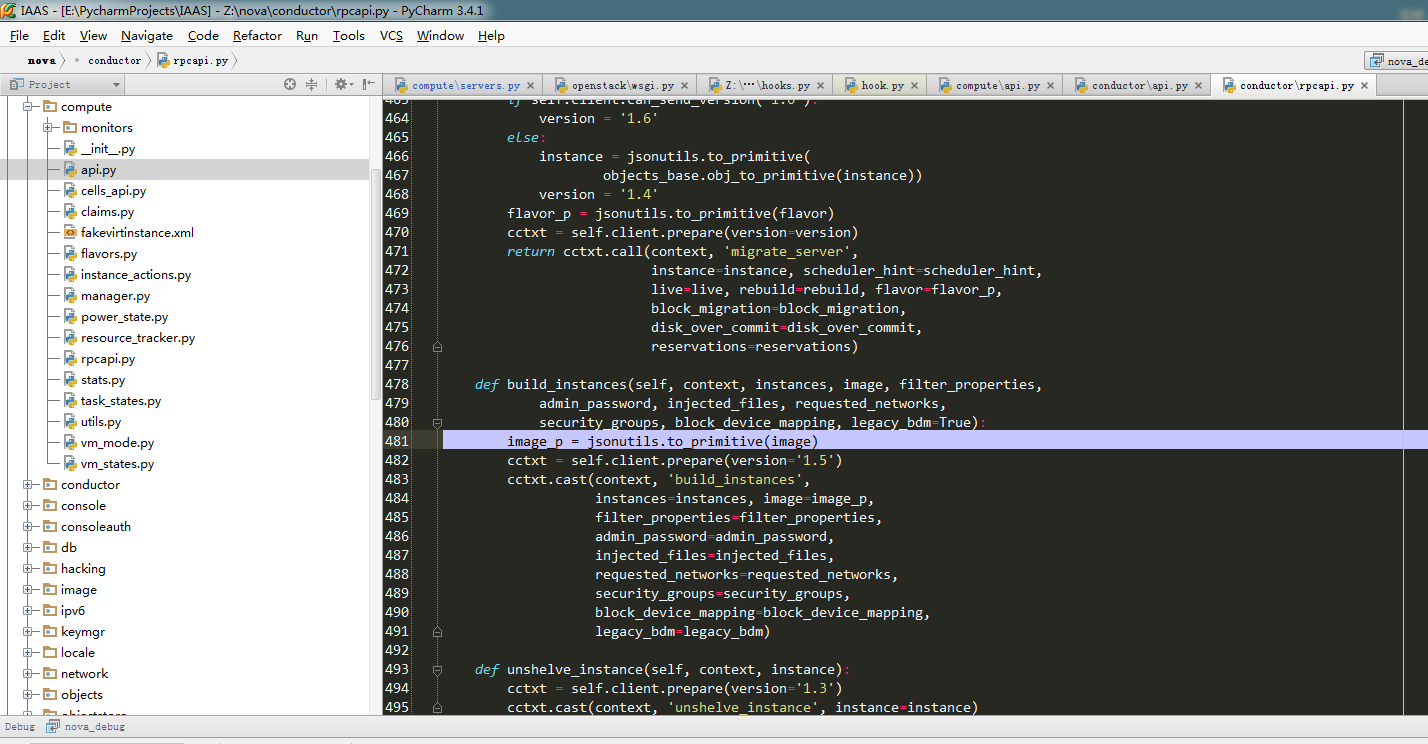
Task: Select cells_api.py file
Action: (113, 191)
